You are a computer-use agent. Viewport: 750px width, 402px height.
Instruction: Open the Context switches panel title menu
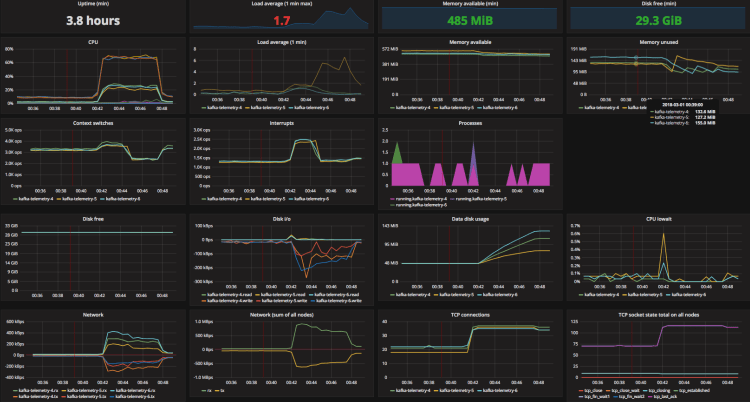[x=93, y=123]
